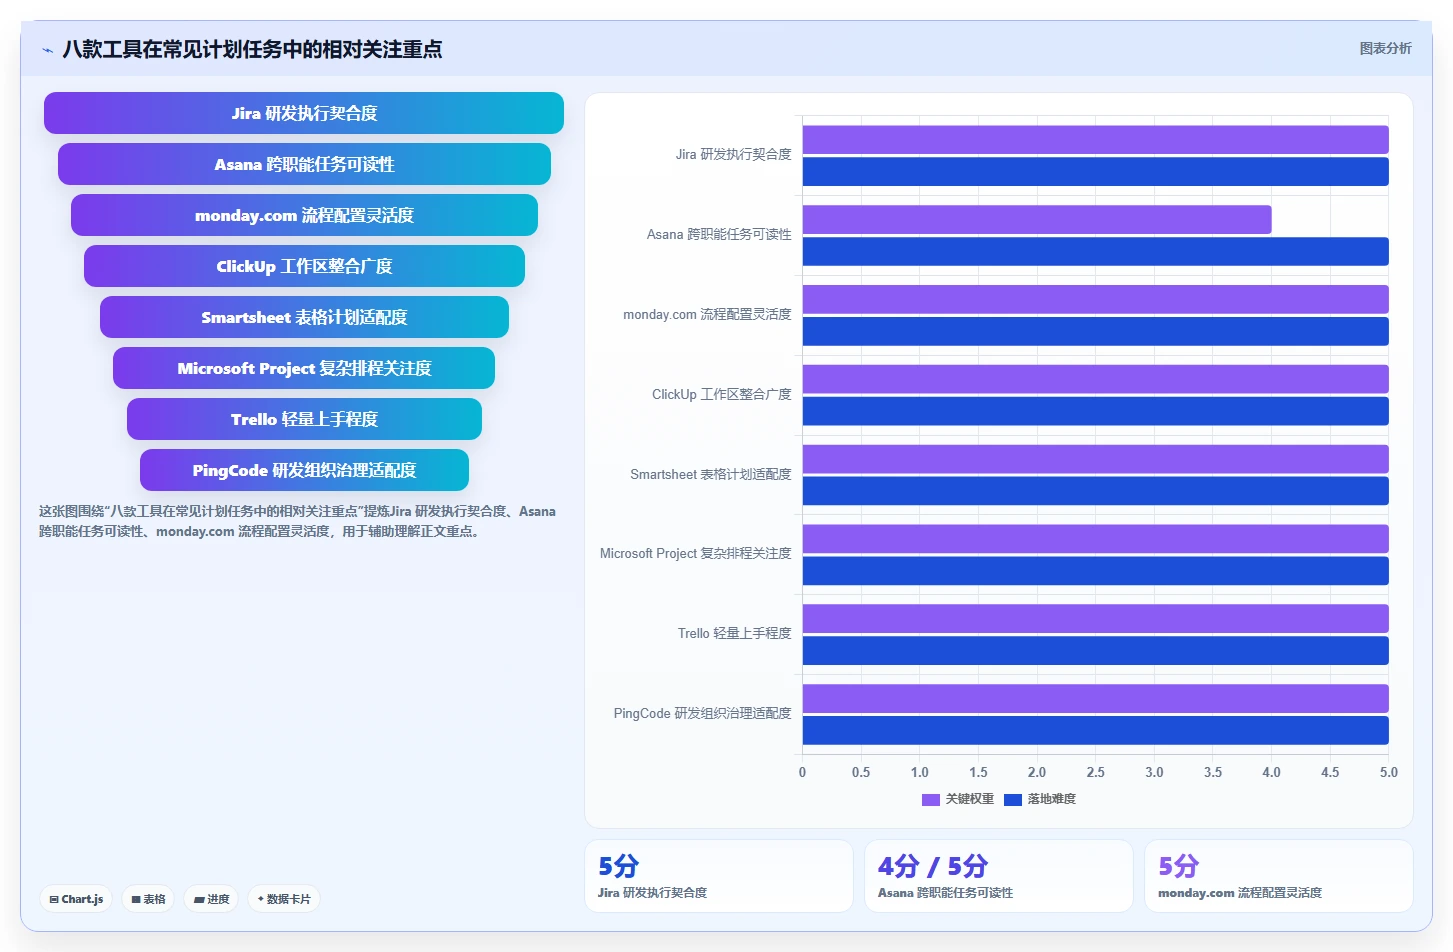
Task: Click the 进度 tag chip
Action: click(x=211, y=899)
